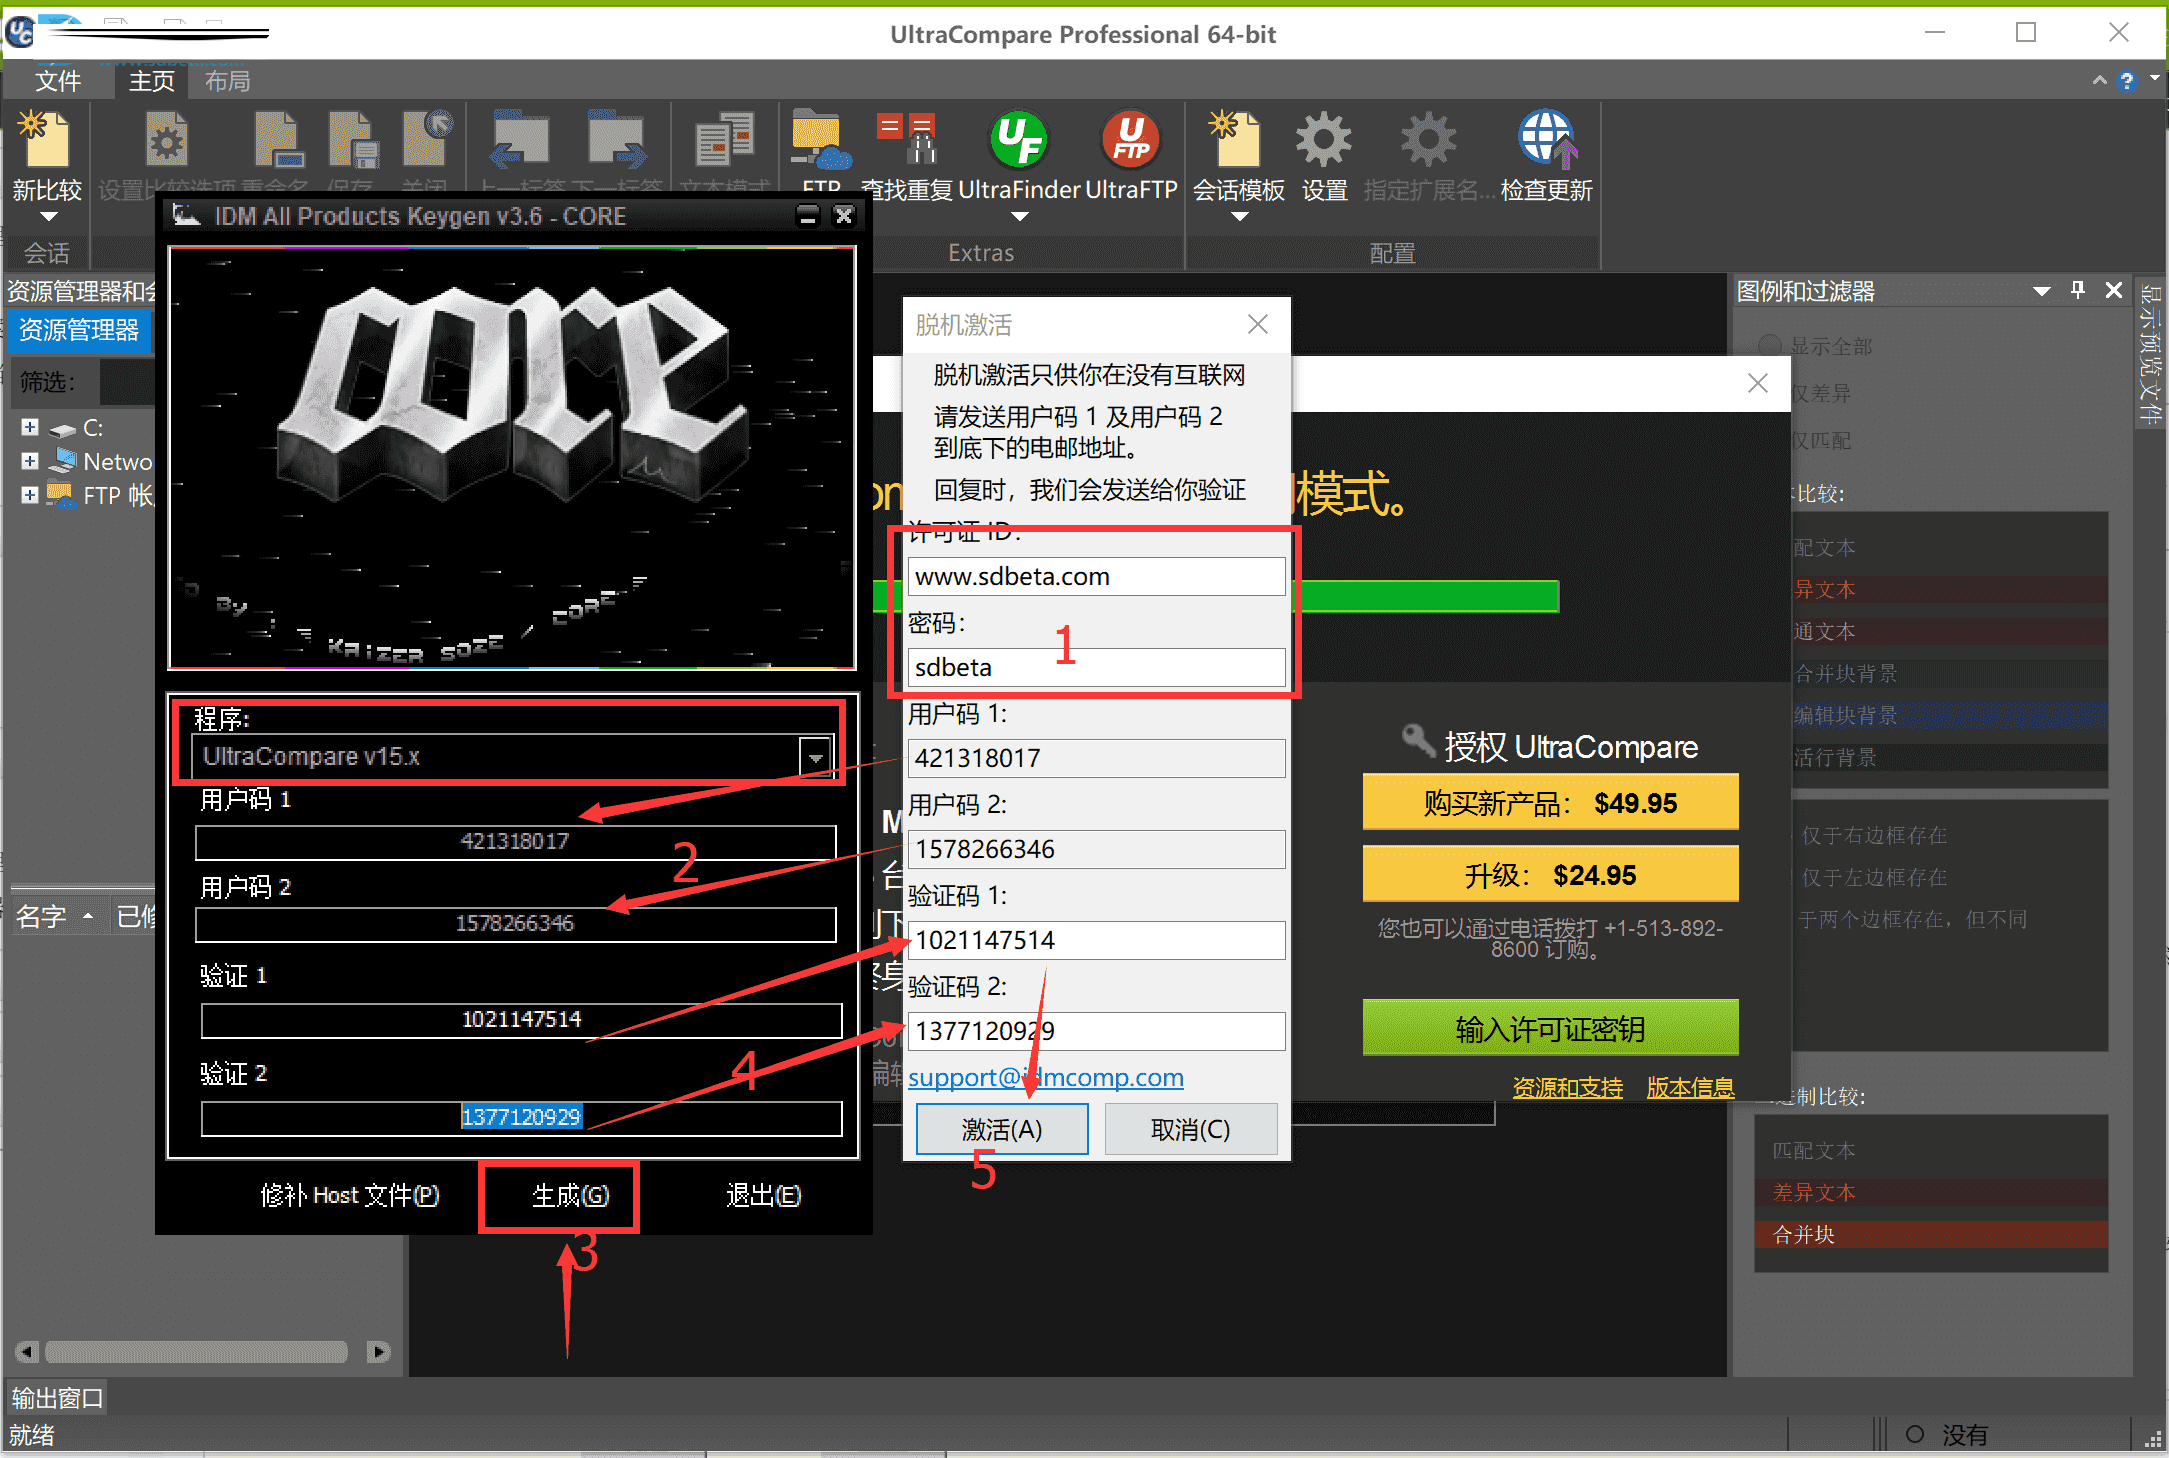This screenshot has width=2169, height=1458.
Task: Select the Show All (显示全部) radio button
Action: coord(1770,346)
